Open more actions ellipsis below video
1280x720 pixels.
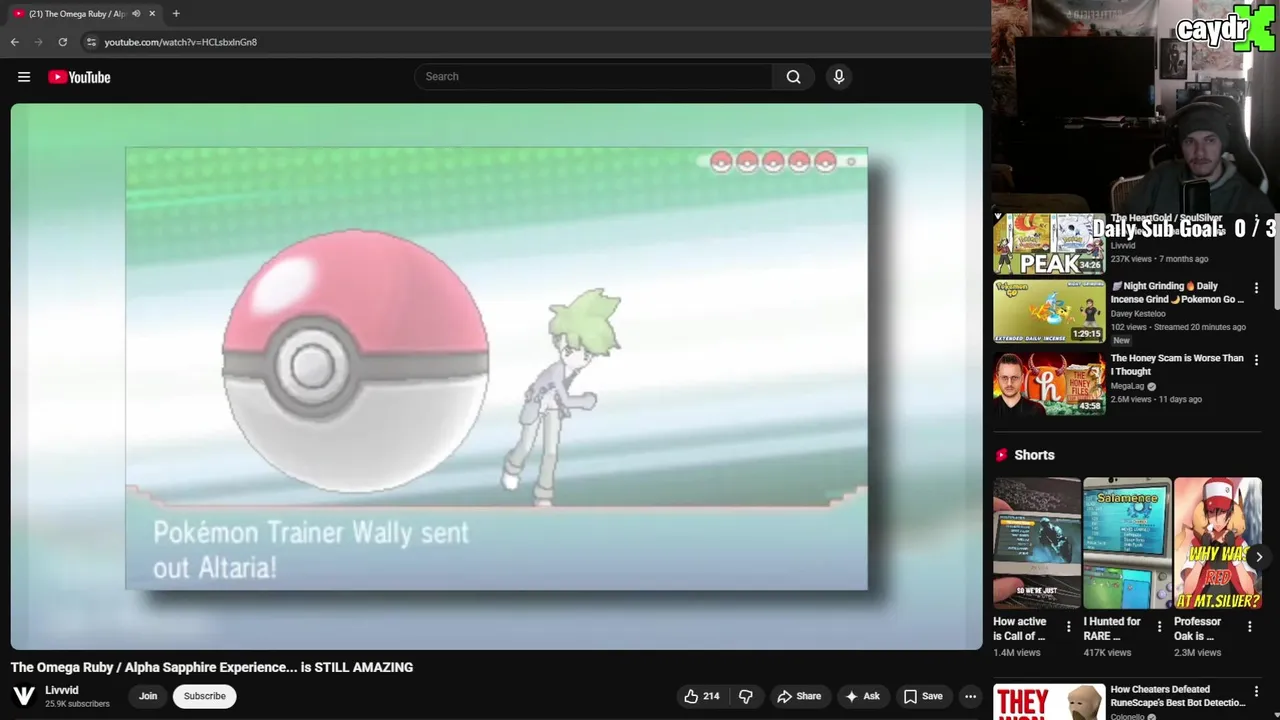[970, 696]
